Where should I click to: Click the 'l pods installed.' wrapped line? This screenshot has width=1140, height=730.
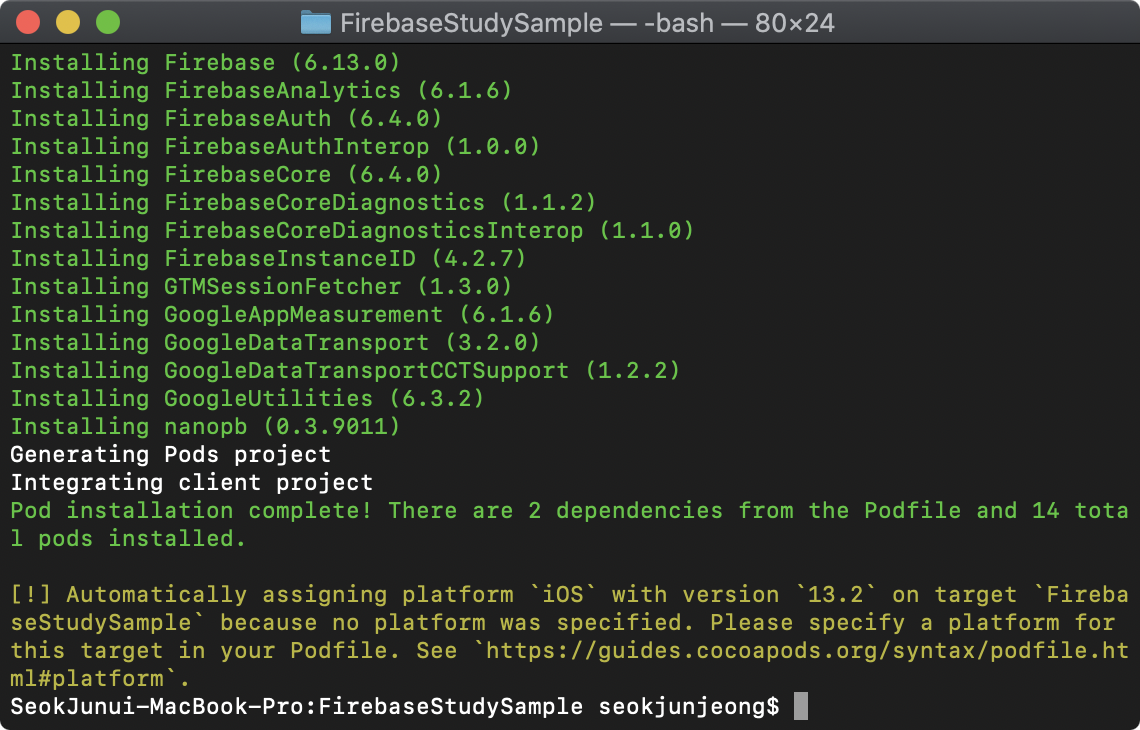[x=129, y=539]
